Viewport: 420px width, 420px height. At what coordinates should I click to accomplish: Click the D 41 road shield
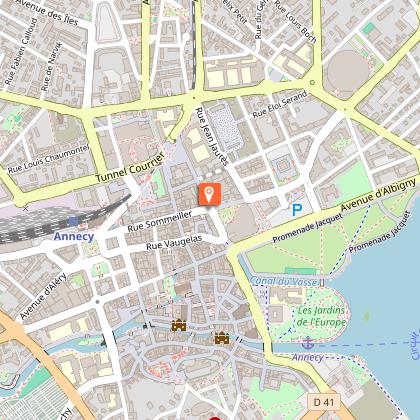324,402
